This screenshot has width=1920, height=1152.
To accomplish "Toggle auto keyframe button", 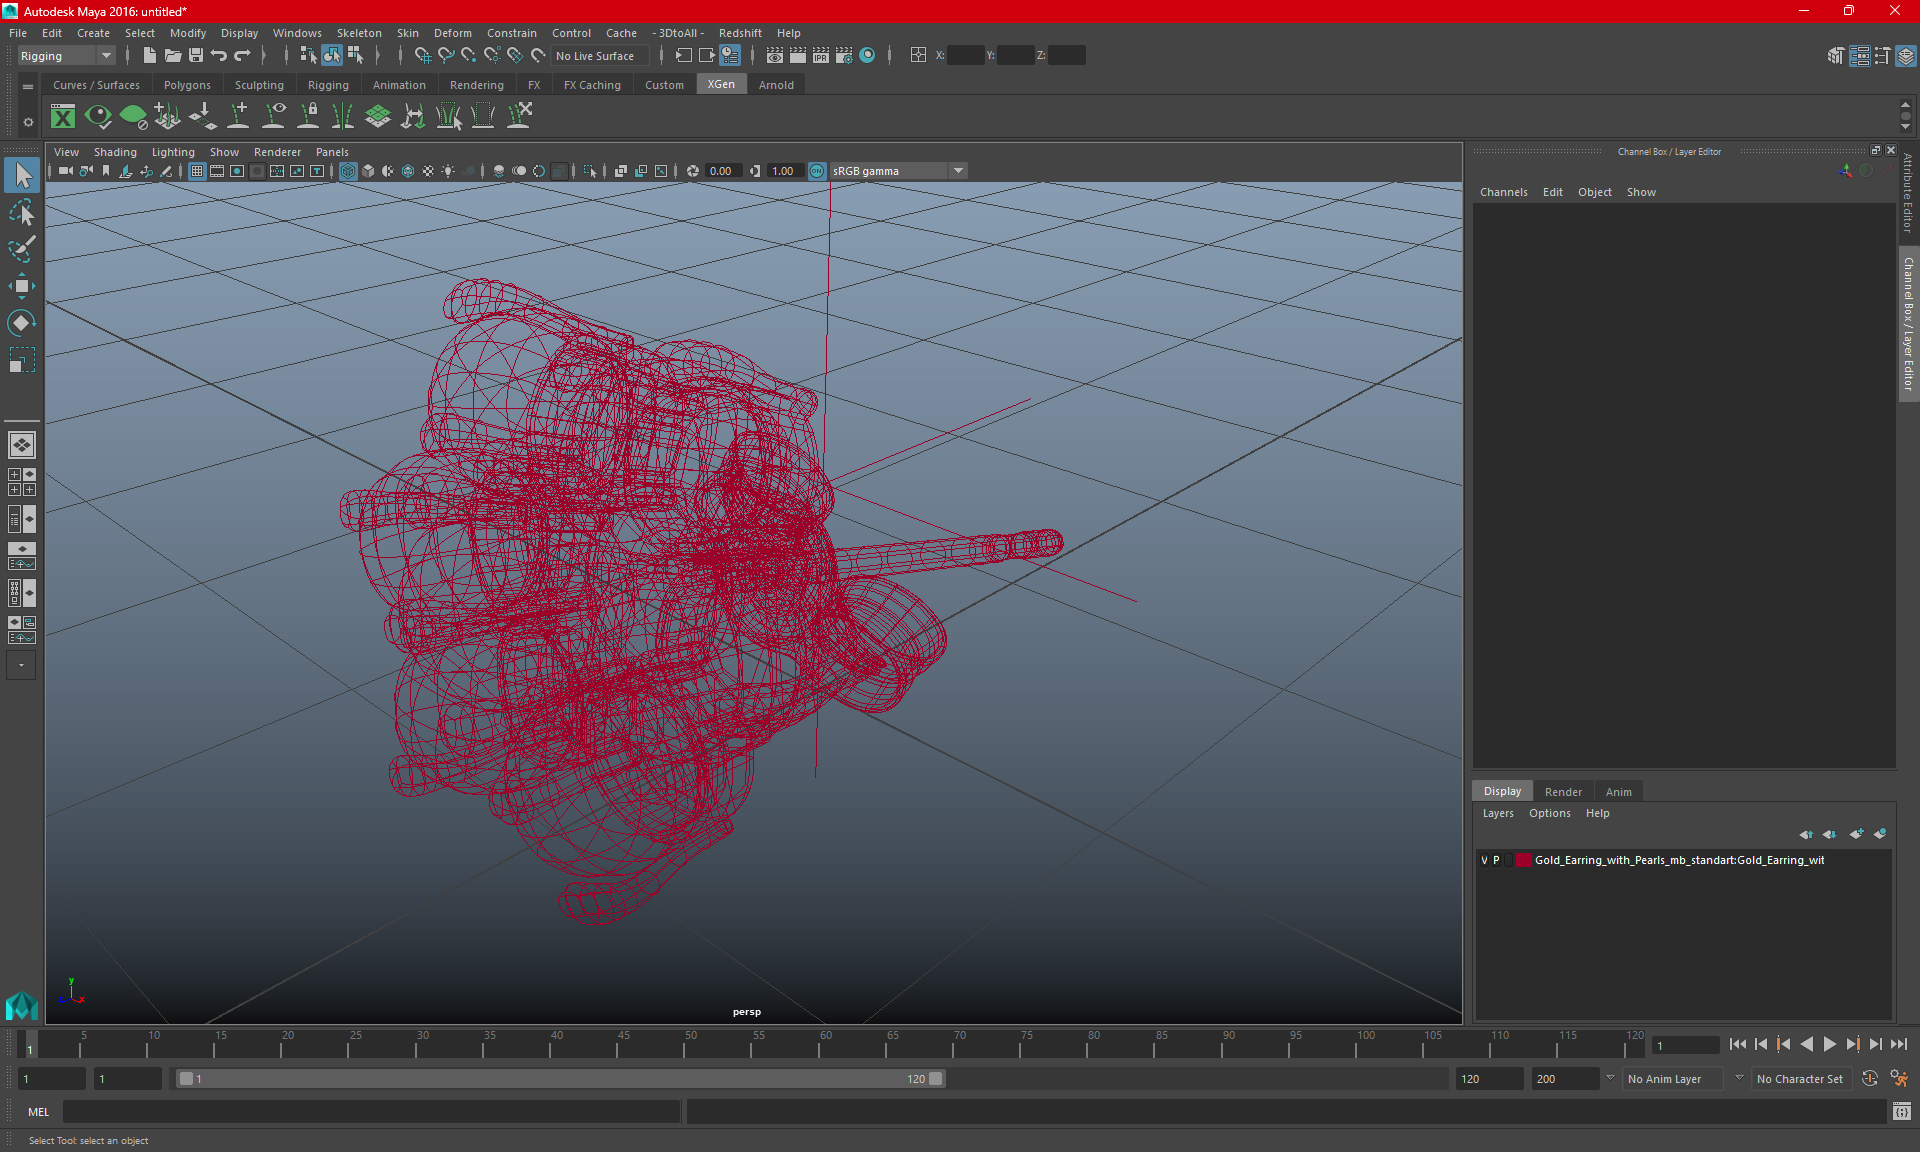I will click(x=1870, y=1079).
